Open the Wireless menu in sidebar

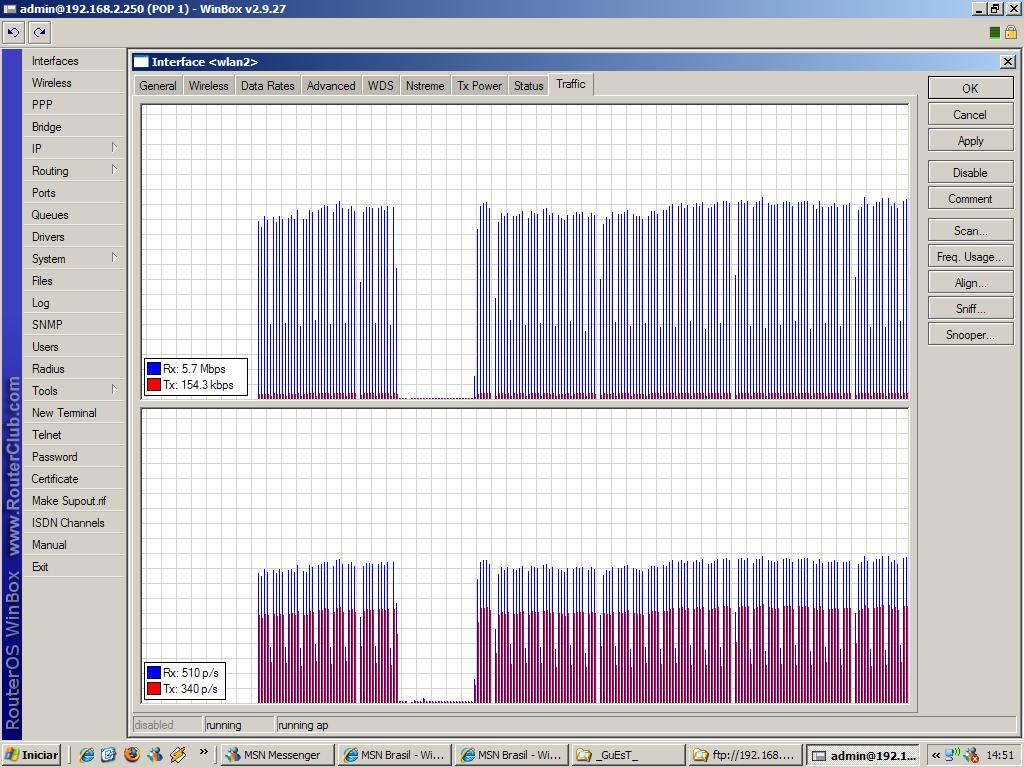click(x=51, y=83)
